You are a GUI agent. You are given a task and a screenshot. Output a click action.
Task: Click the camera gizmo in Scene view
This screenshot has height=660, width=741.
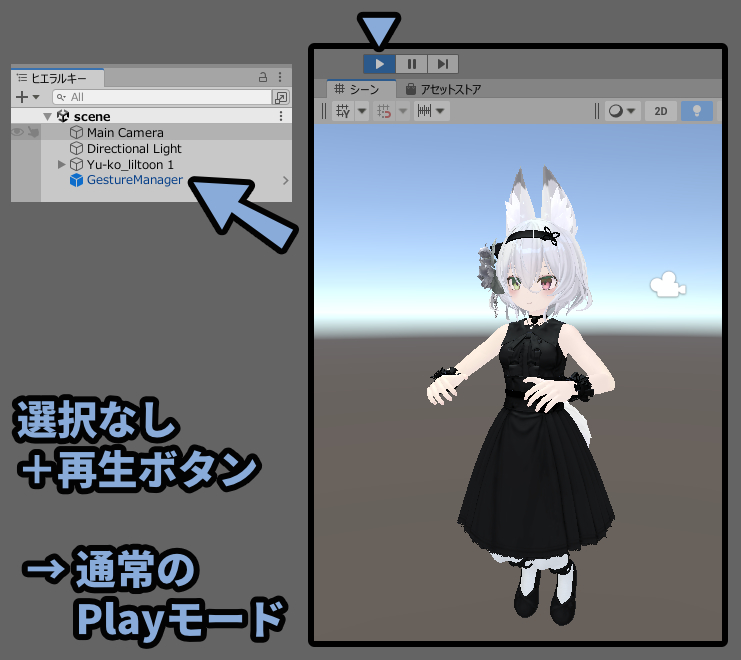tap(668, 284)
